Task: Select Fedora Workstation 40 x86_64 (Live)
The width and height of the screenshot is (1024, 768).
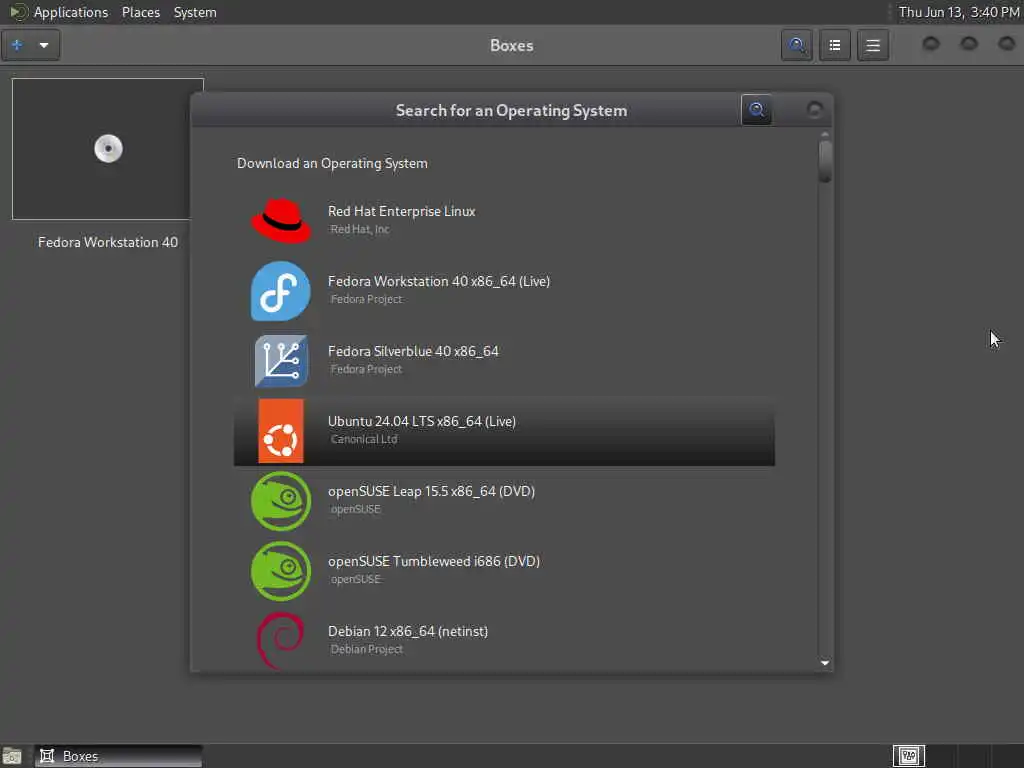Action: [504, 291]
